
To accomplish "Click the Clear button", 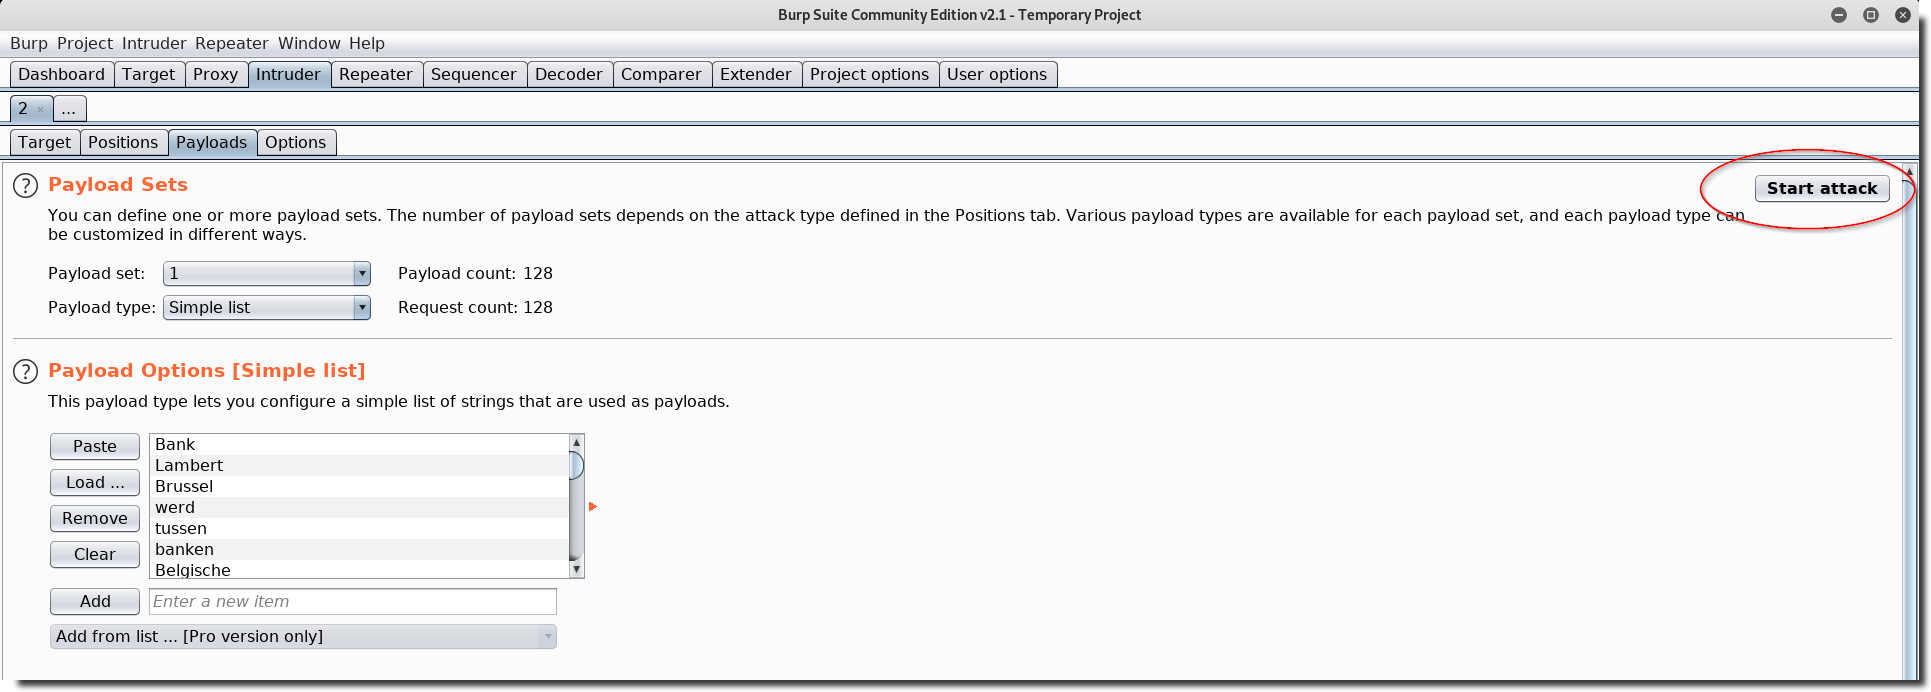I will 95,555.
